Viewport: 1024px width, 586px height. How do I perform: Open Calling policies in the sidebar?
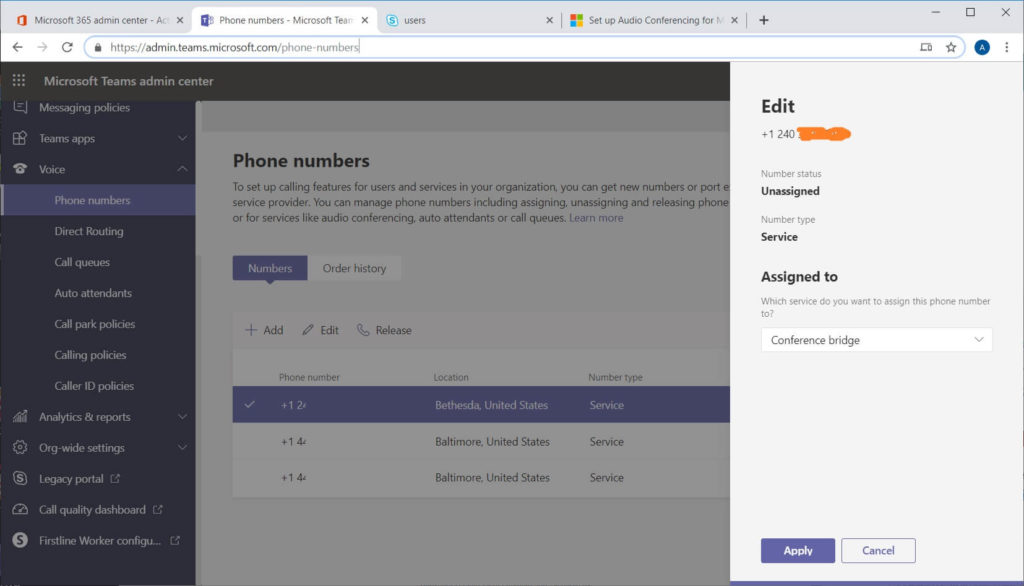(x=90, y=355)
